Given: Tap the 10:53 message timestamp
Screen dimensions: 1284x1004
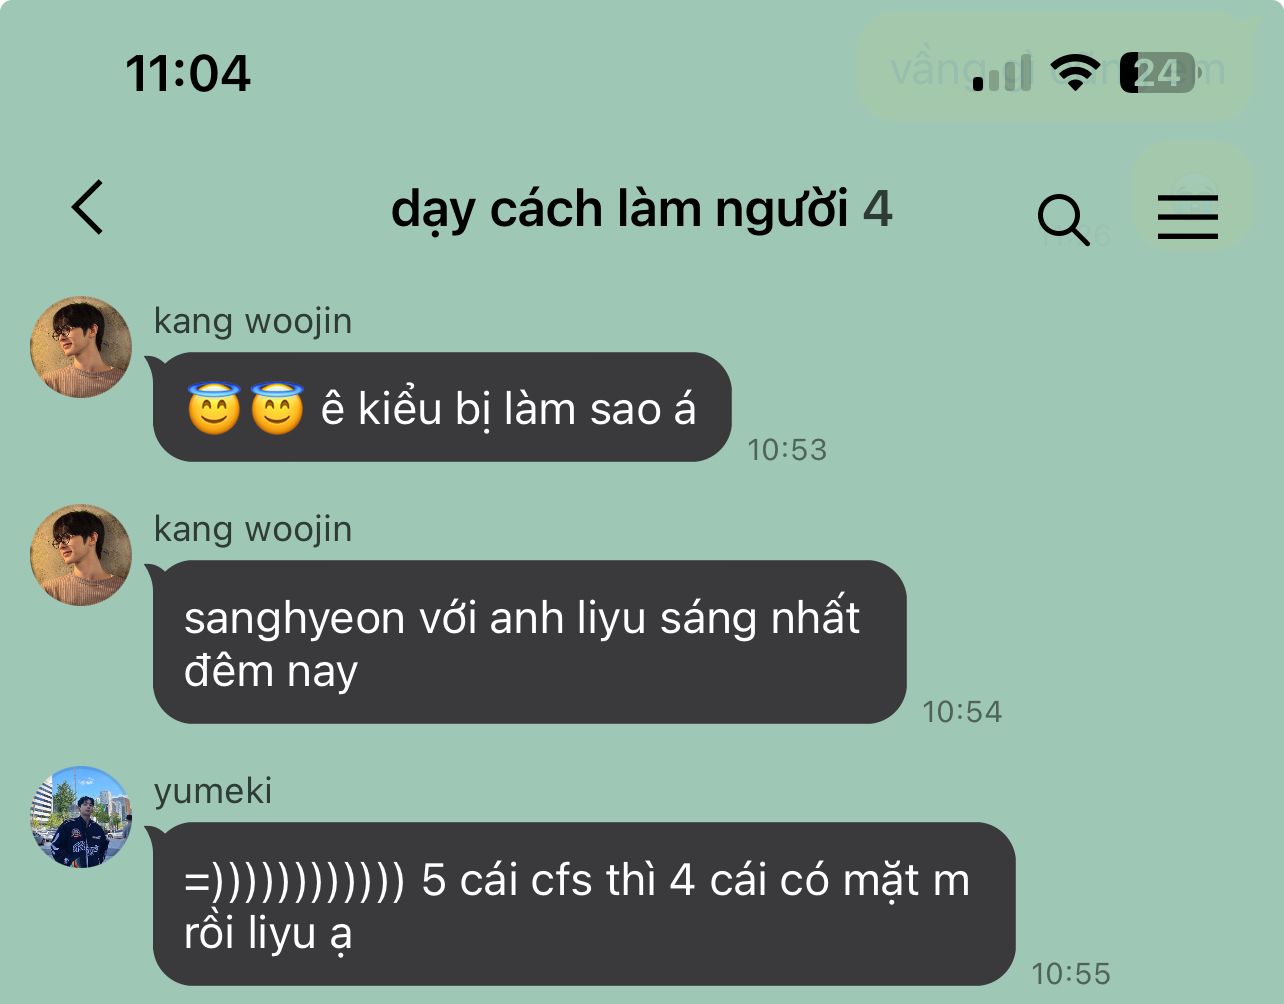Looking at the screenshot, I should (787, 450).
